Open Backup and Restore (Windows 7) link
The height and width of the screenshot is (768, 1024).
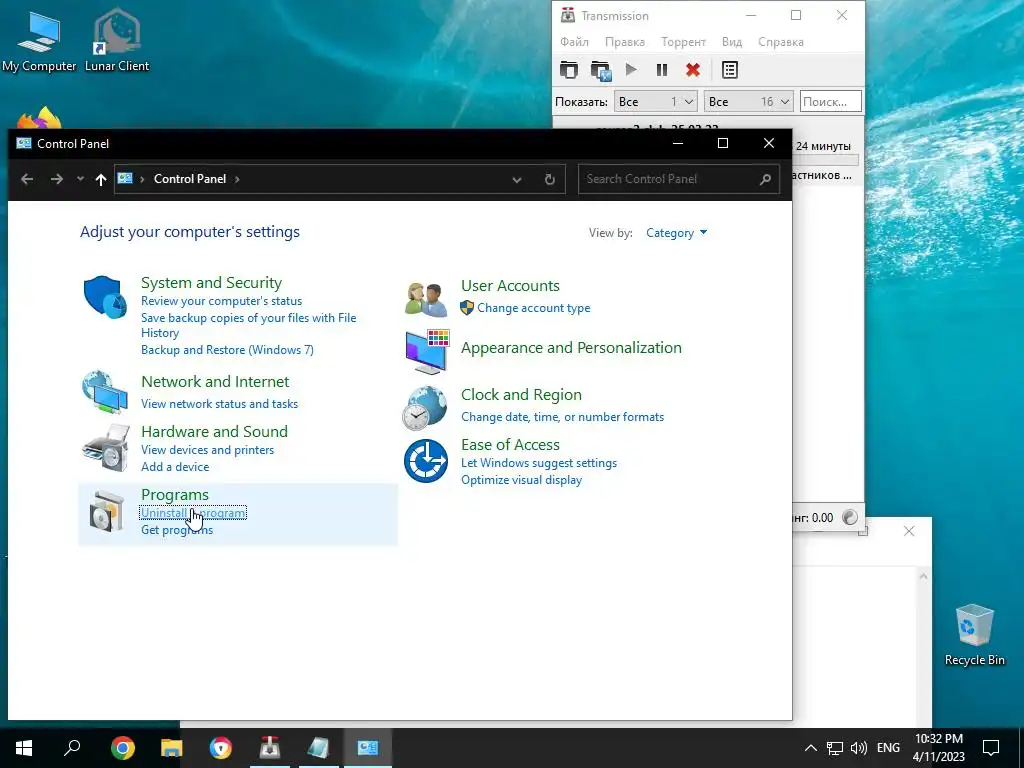click(227, 350)
